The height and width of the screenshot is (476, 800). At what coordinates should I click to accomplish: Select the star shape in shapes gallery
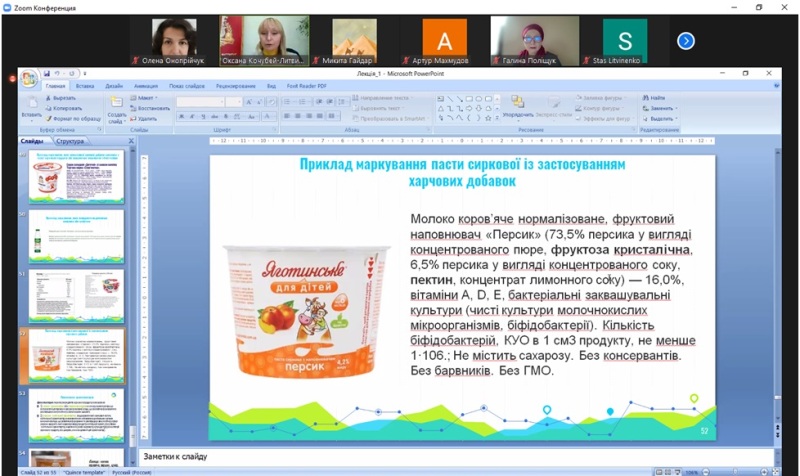[488, 118]
